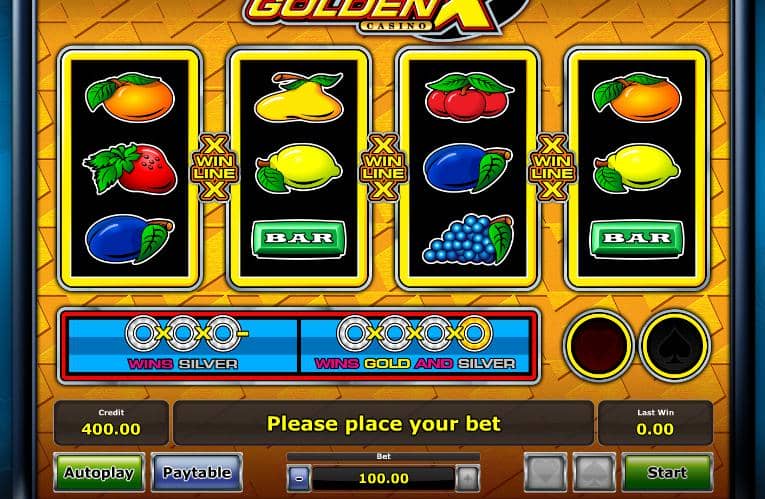This screenshot has width=765, height=499.
Task: Click the plum symbol on first reel
Action: tap(129, 239)
